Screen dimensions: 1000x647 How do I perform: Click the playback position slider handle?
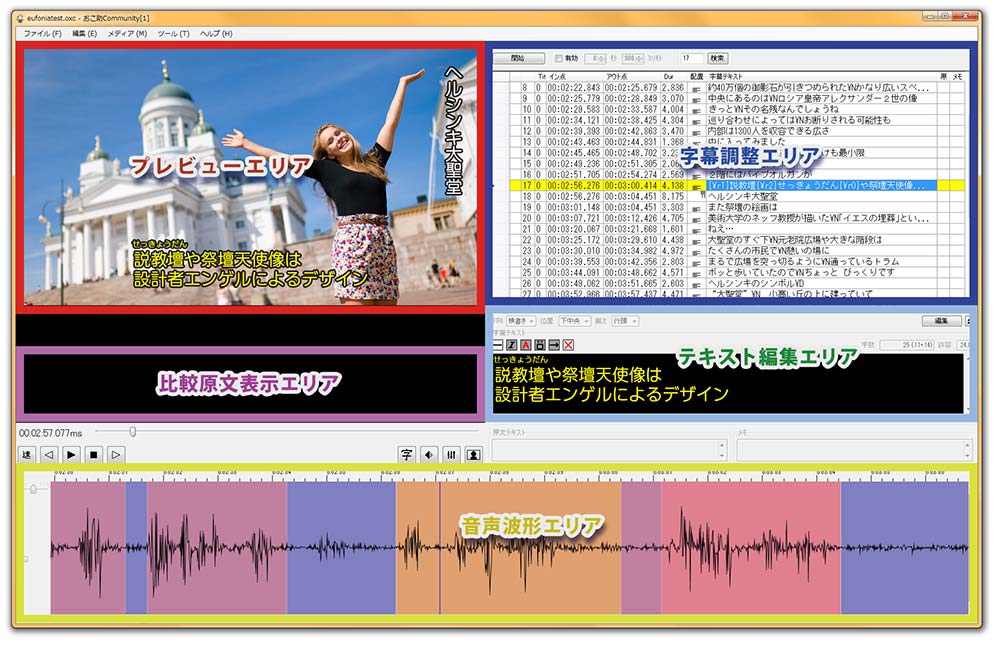(132, 432)
